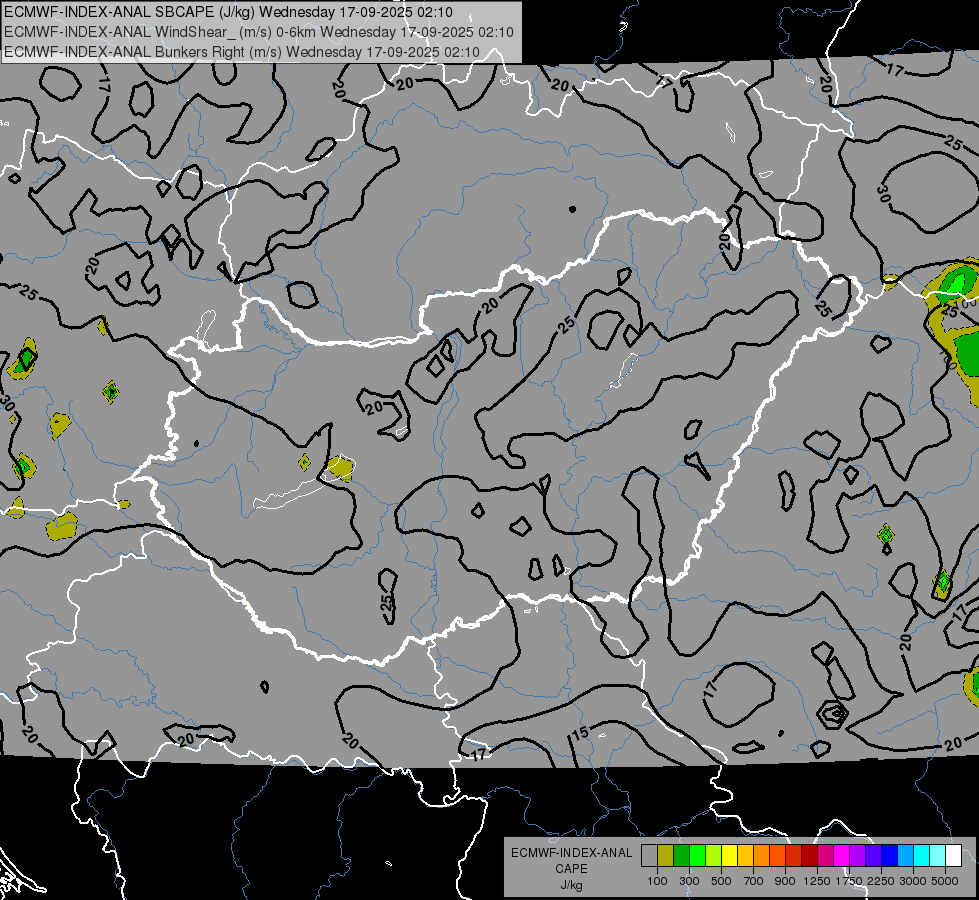Click the 30 contour label at upper right
This screenshot has width=979, height=900.
883,194
